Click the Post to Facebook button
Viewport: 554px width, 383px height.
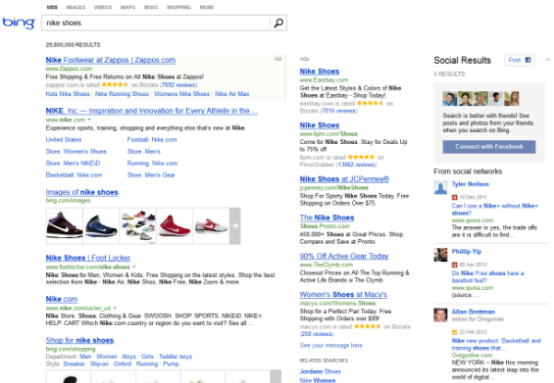pos(519,60)
